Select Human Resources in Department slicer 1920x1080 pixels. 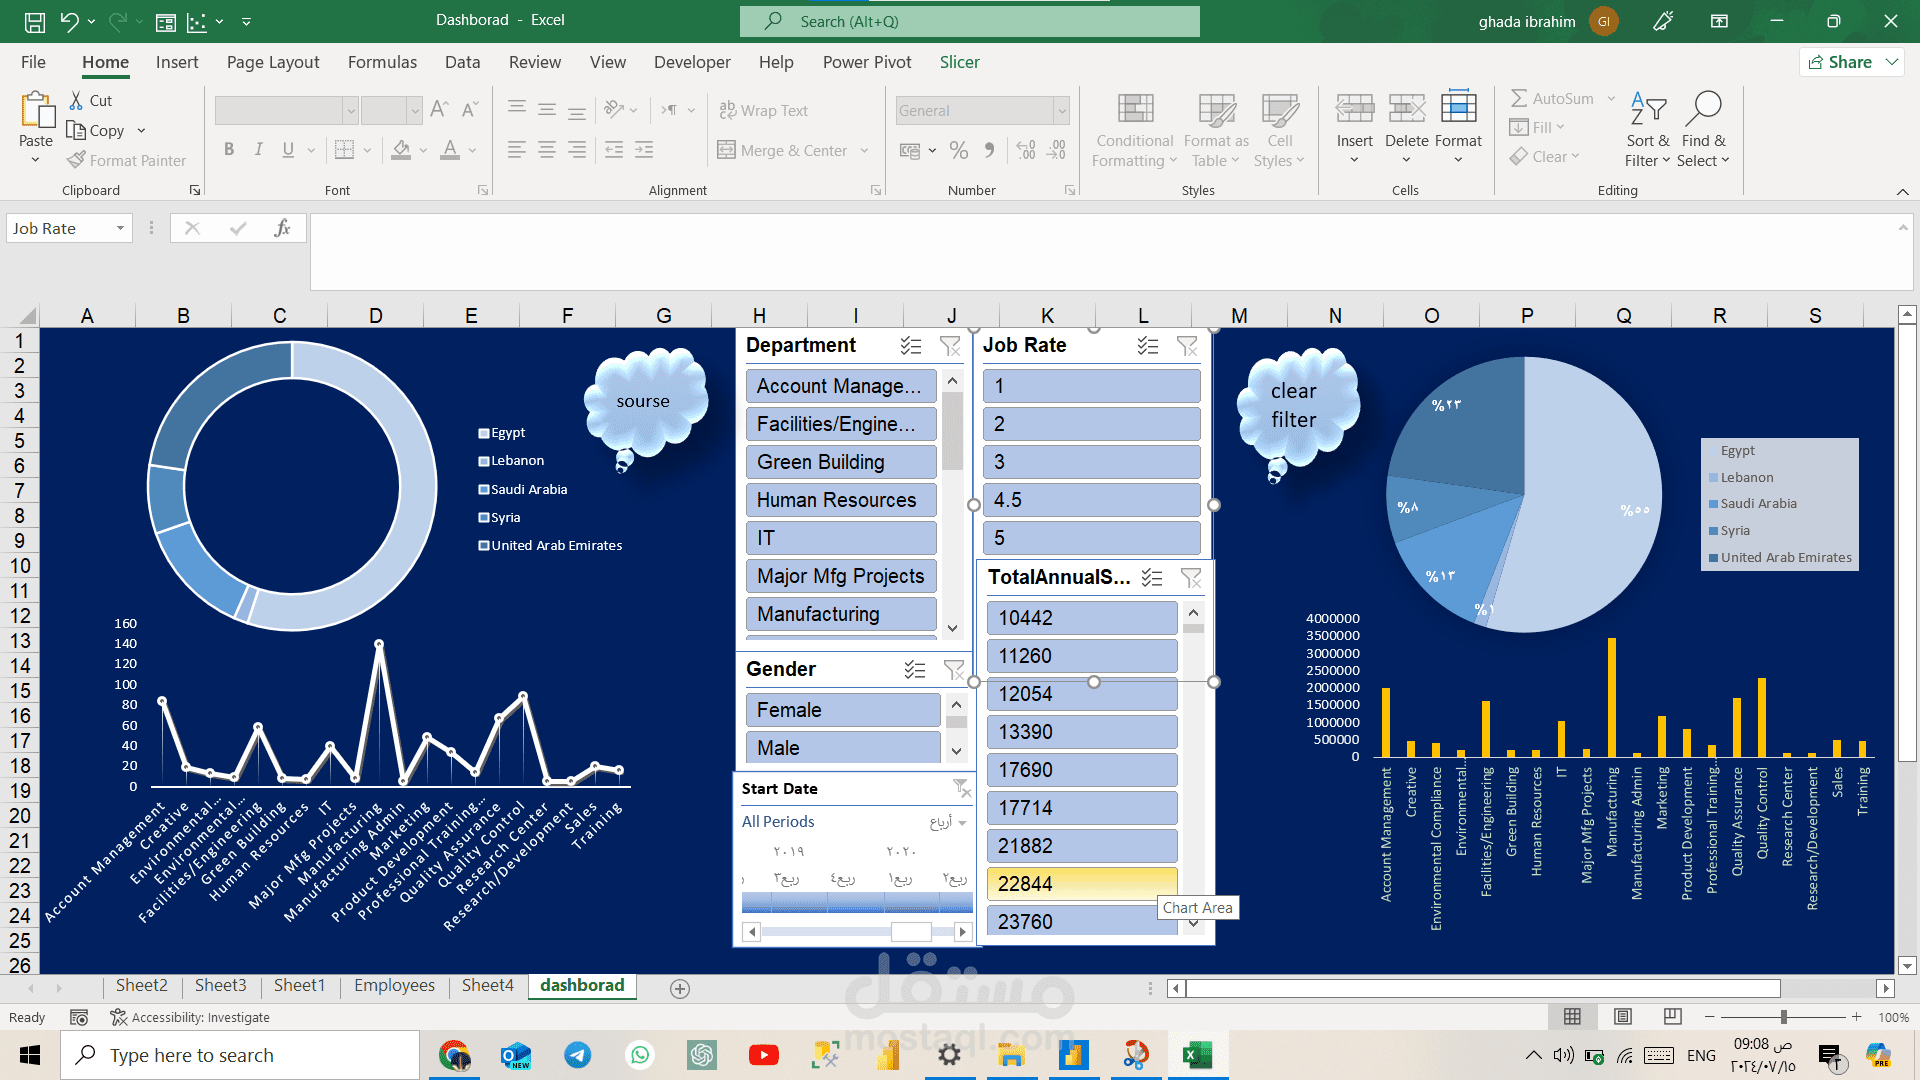(840, 499)
